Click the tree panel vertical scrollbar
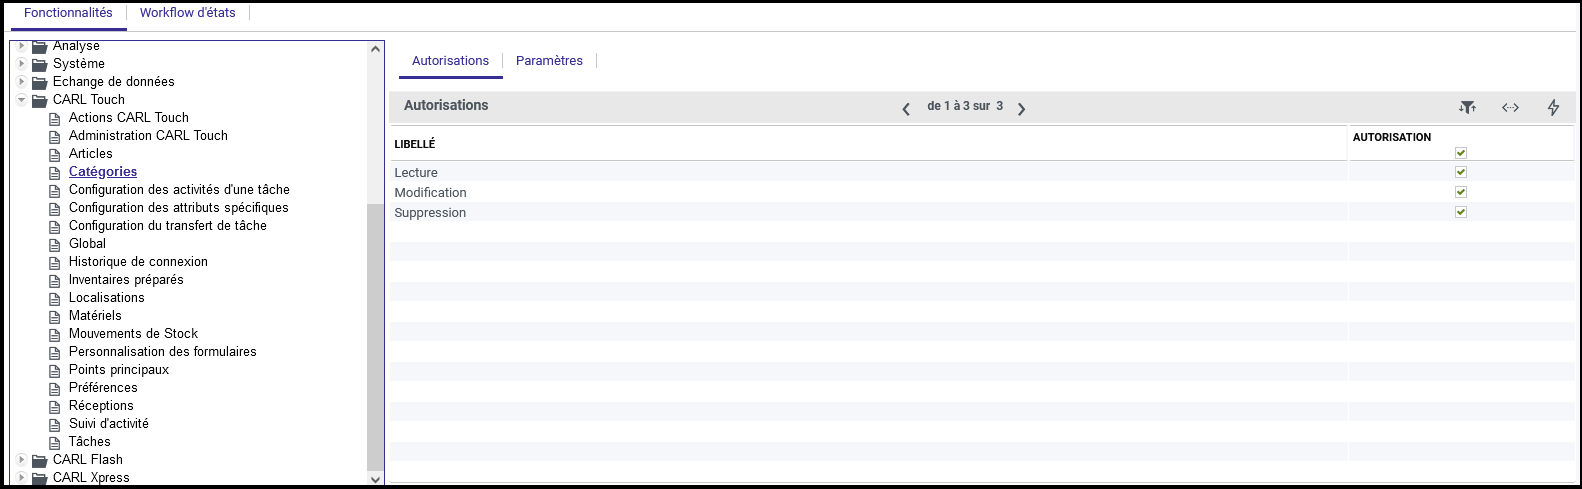Image resolution: width=1582 pixels, height=489 pixels. tap(376, 330)
